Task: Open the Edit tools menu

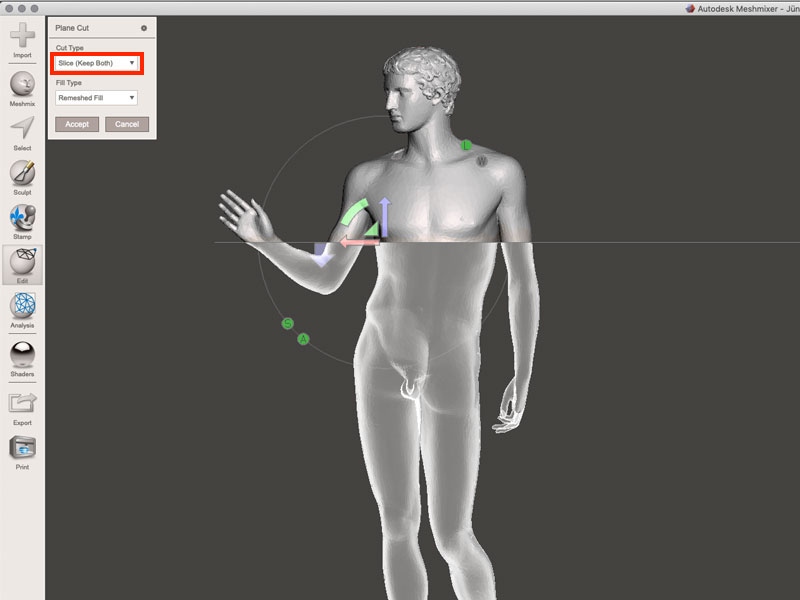Action: click(22, 263)
